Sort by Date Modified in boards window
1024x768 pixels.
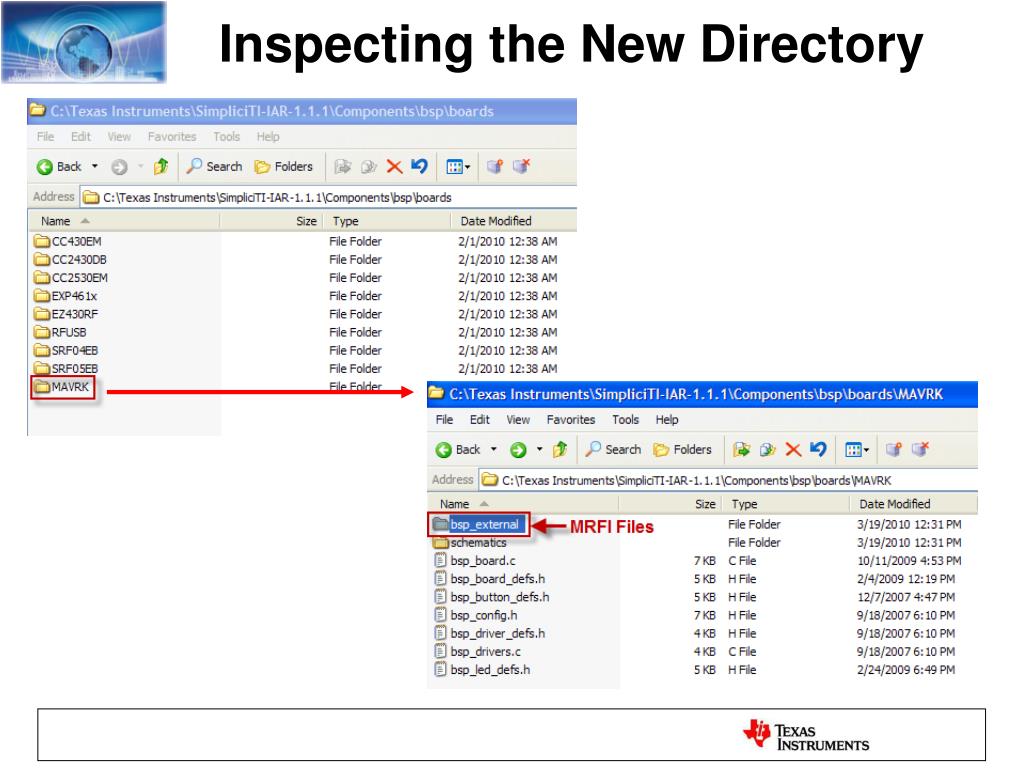[513, 221]
